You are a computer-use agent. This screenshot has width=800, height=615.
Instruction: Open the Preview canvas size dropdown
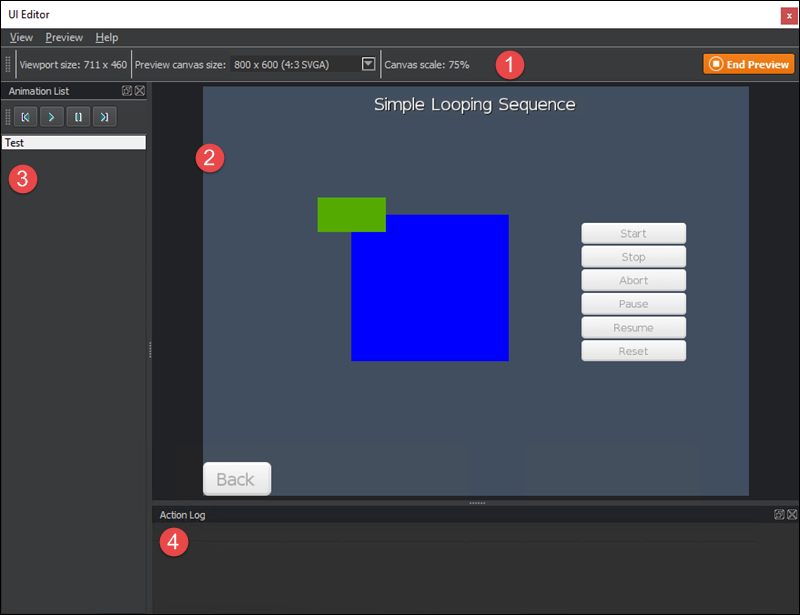[368, 63]
